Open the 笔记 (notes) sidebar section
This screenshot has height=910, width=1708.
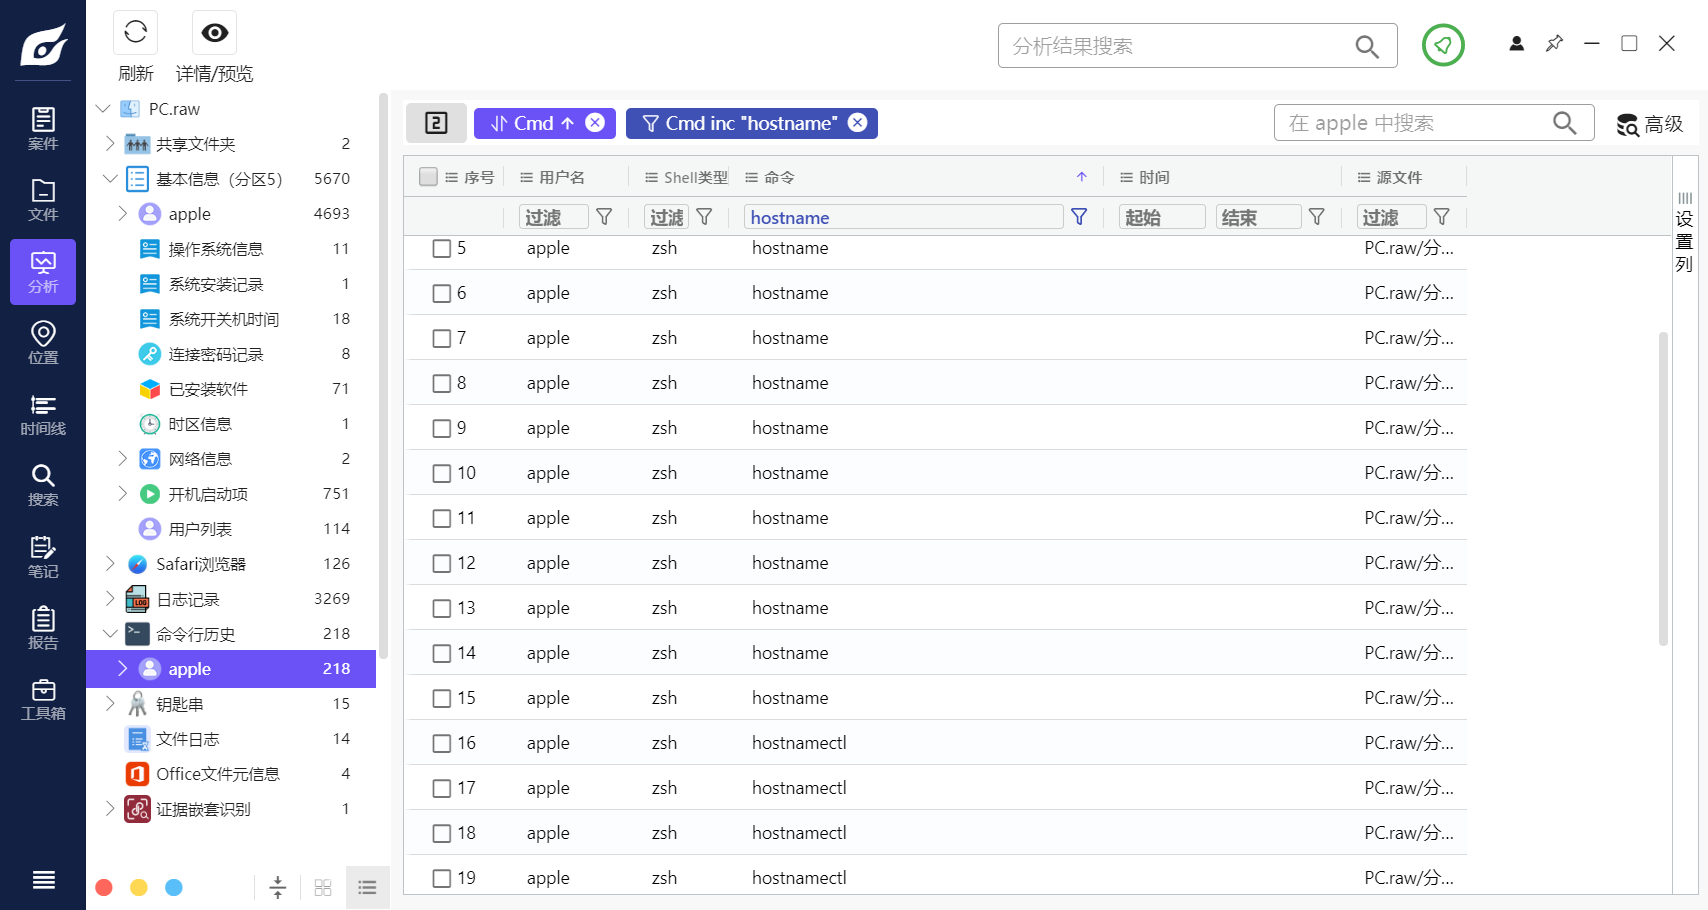coord(43,557)
